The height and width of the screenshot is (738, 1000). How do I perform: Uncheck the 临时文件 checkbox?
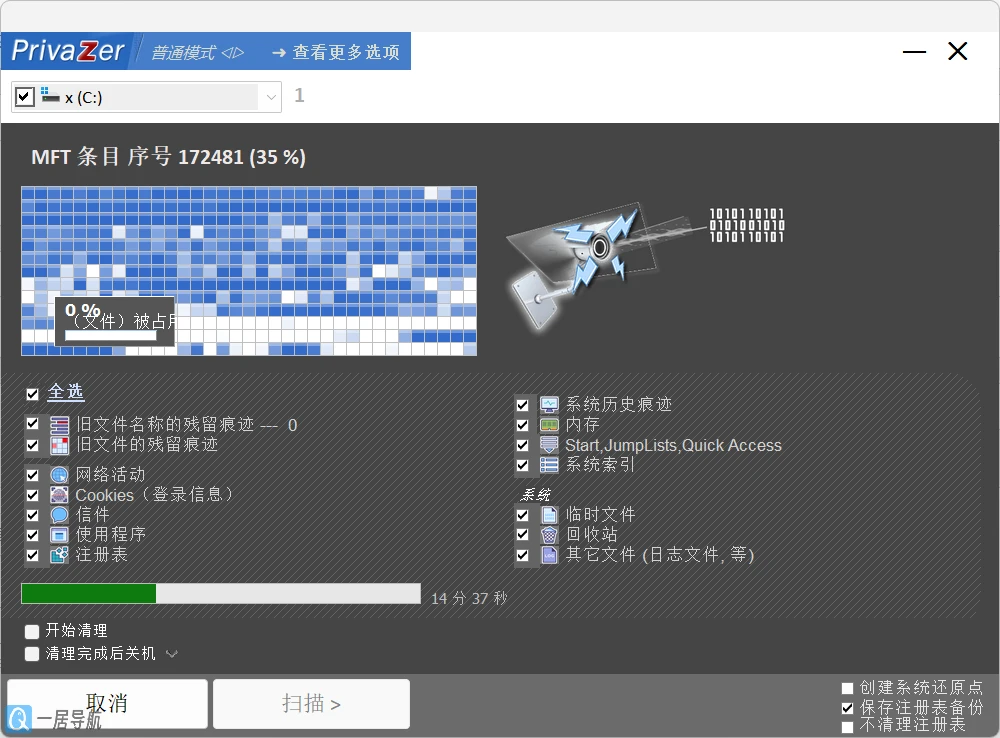[523, 515]
